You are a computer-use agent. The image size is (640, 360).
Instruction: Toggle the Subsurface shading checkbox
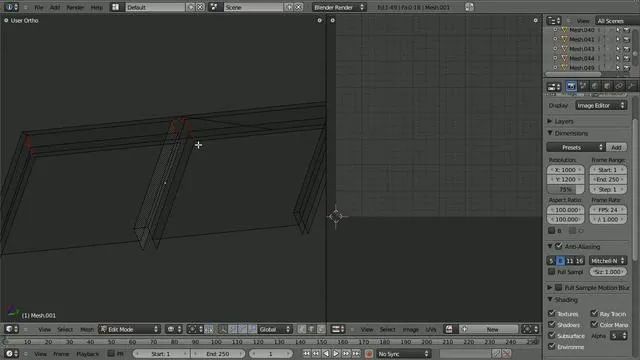[x=551, y=335]
